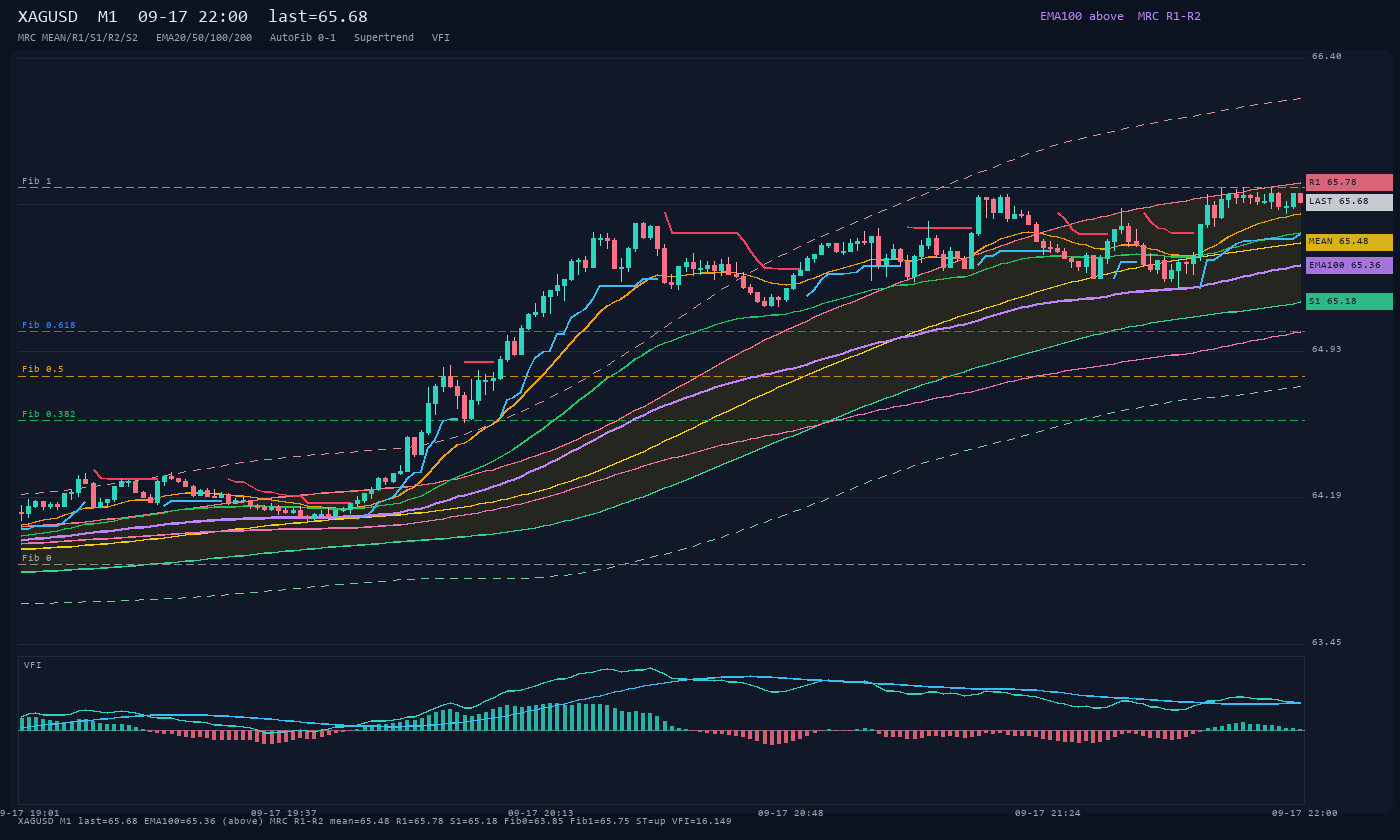Viewport: 1400px width, 840px height.
Task: Click the Supertrend indicator label
Action: [384, 38]
